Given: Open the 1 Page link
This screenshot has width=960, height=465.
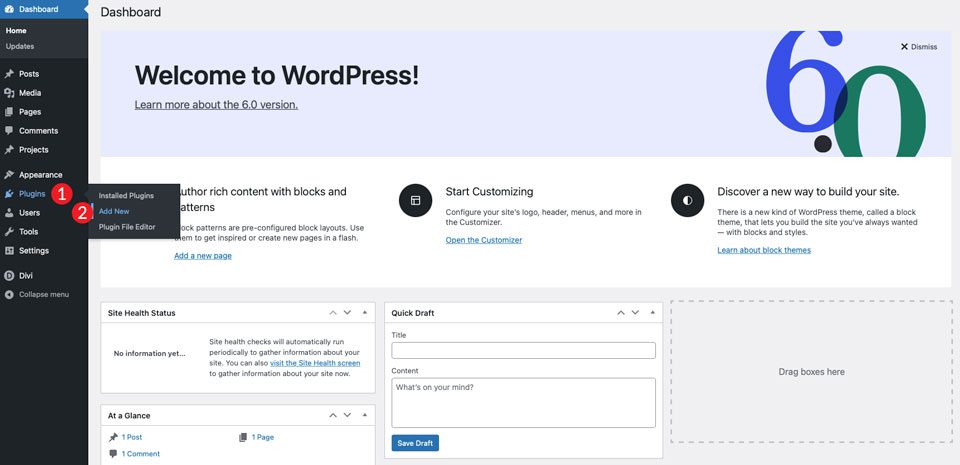Looking at the screenshot, I should point(262,437).
